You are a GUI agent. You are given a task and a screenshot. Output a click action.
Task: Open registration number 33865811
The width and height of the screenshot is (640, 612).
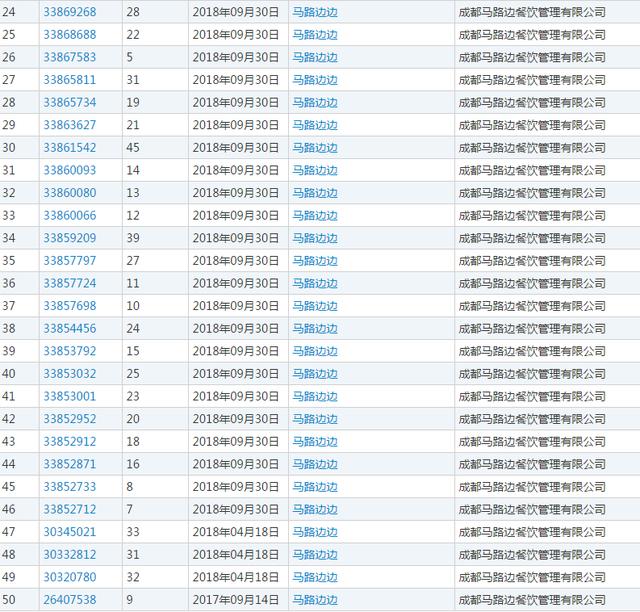[70, 80]
